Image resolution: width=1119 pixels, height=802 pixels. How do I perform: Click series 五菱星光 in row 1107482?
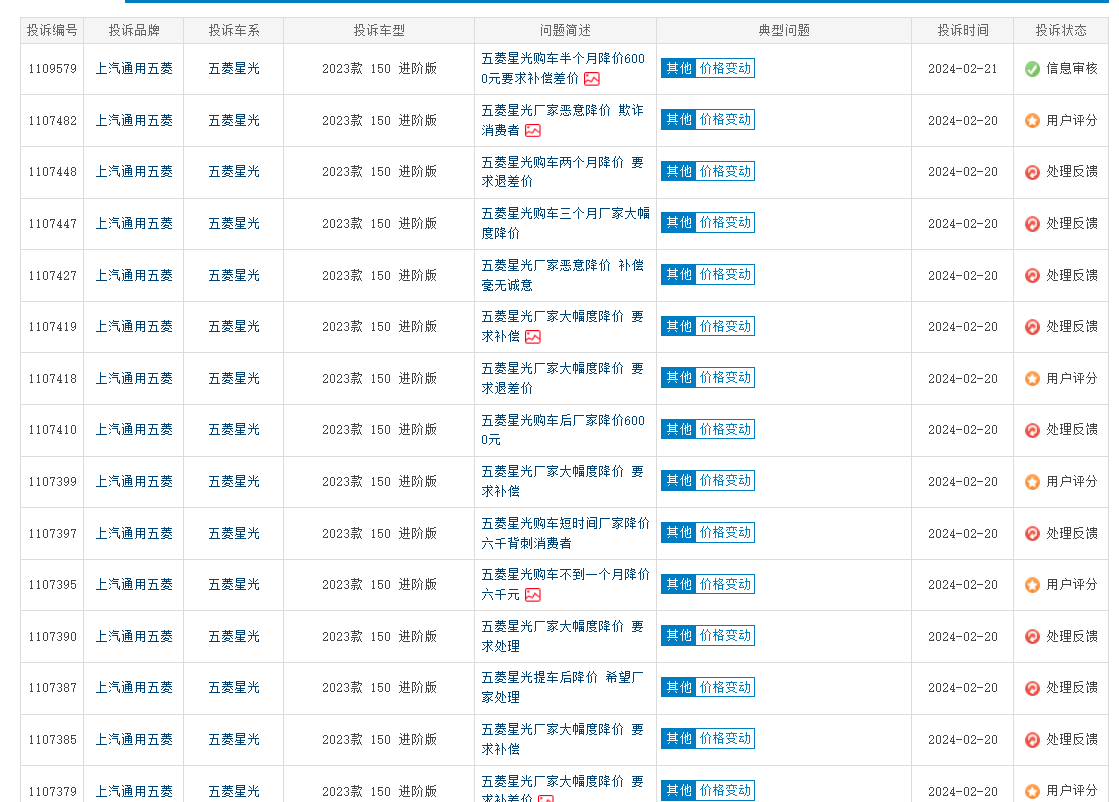click(x=234, y=121)
